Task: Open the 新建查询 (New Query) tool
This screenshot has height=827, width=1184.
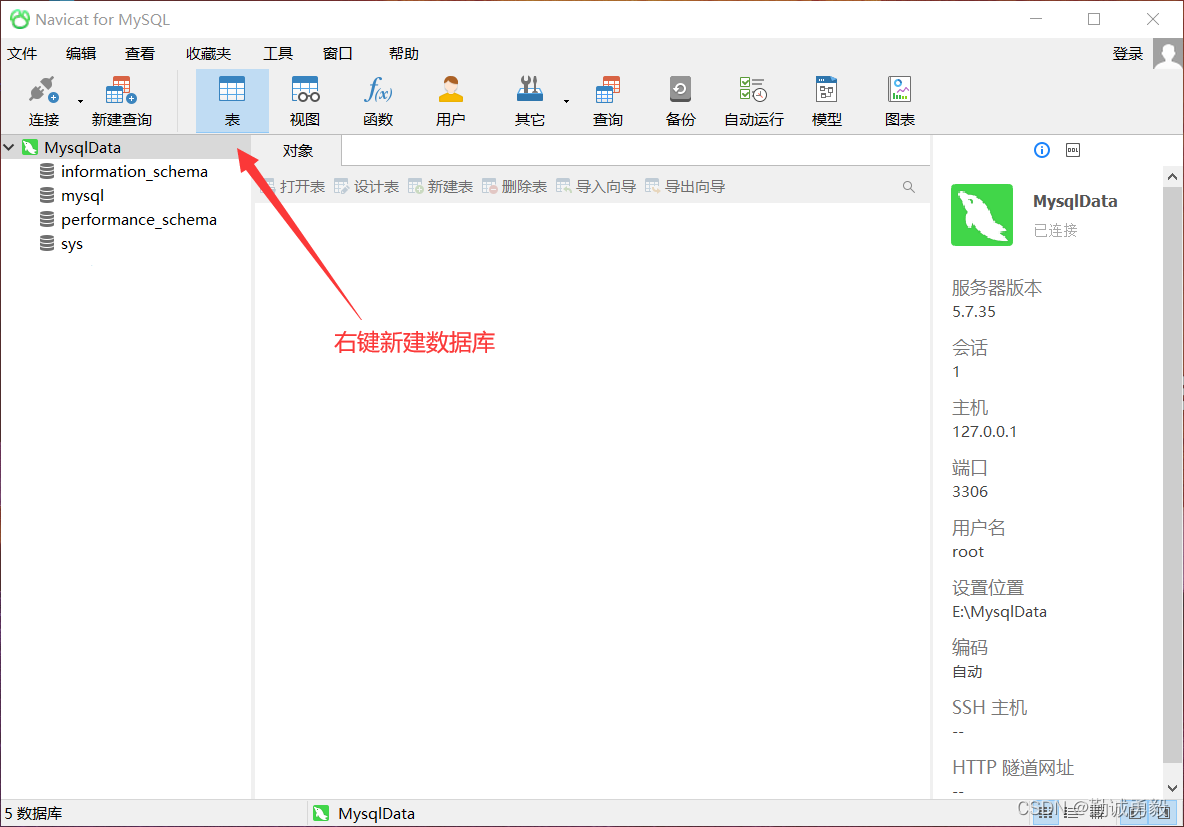Action: point(121,101)
